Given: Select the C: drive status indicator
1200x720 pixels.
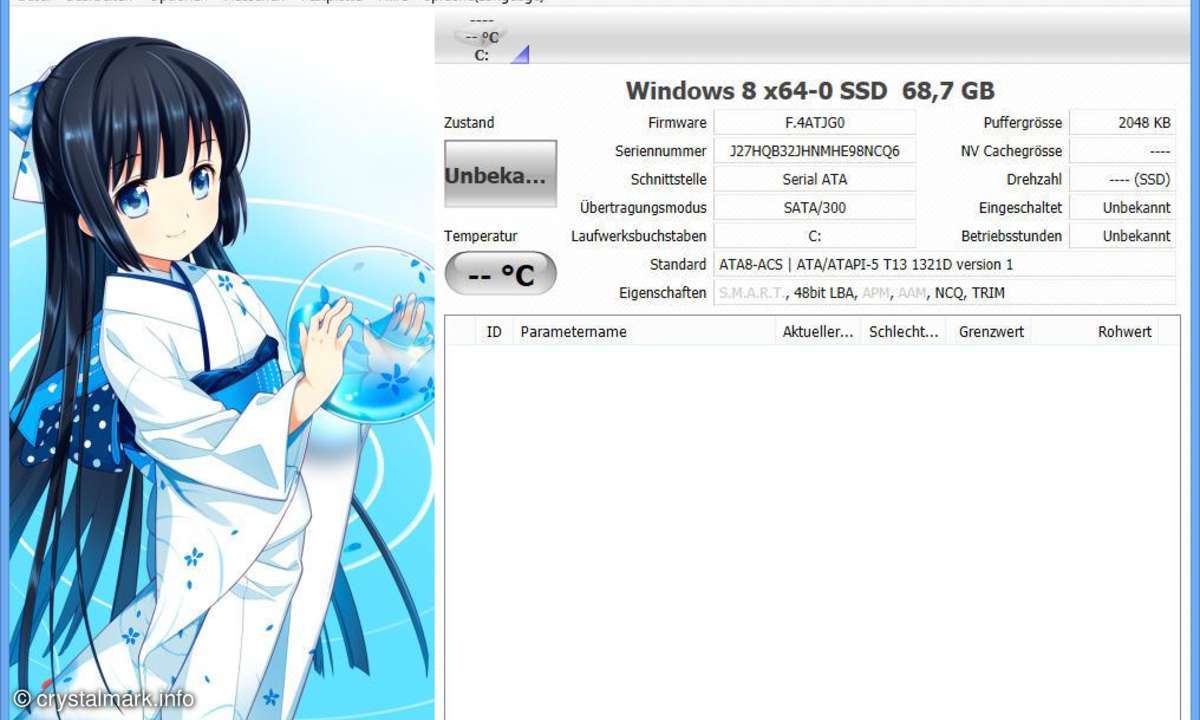Looking at the screenshot, I should tap(481, 38).
